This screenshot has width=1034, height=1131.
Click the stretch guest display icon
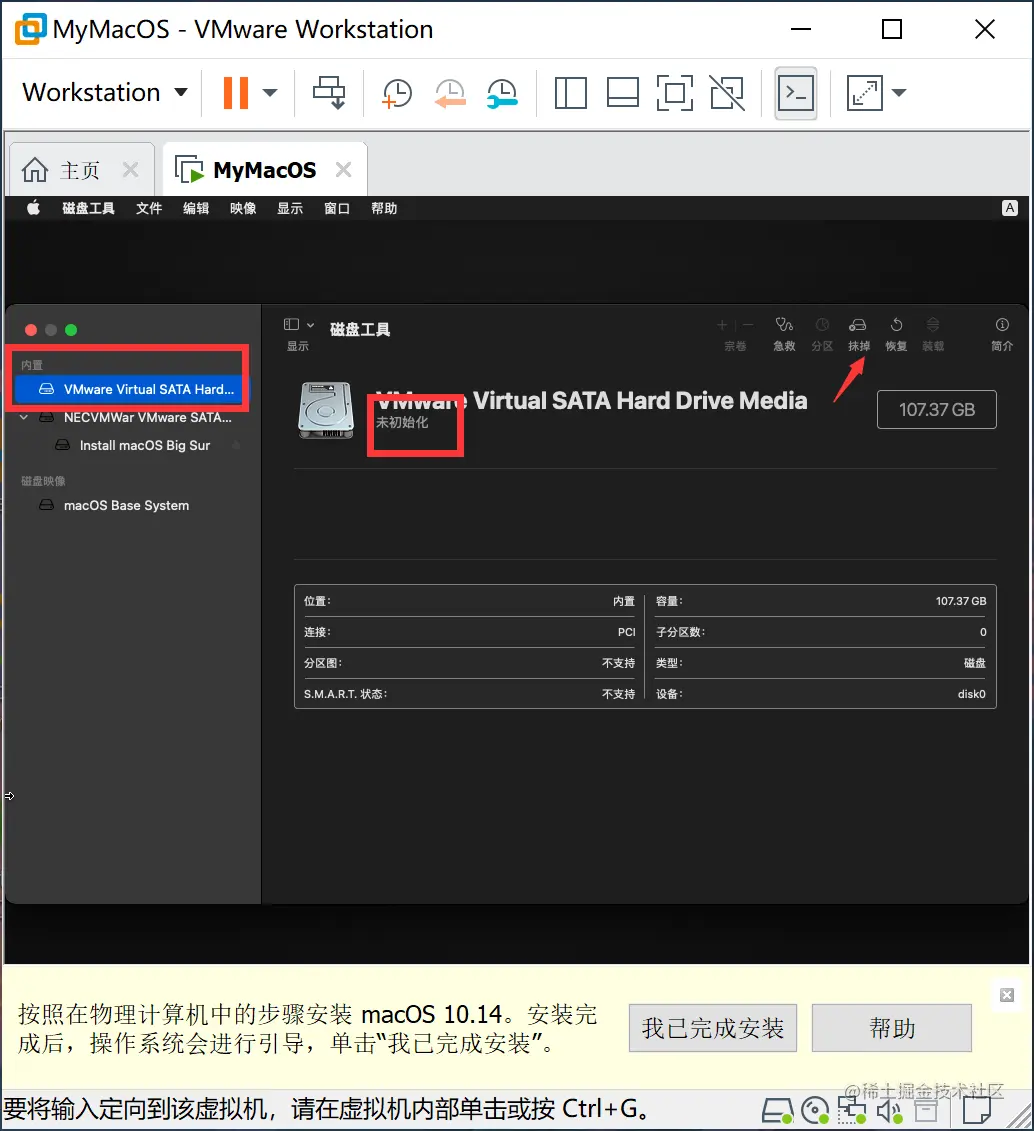tap(864, 93)
